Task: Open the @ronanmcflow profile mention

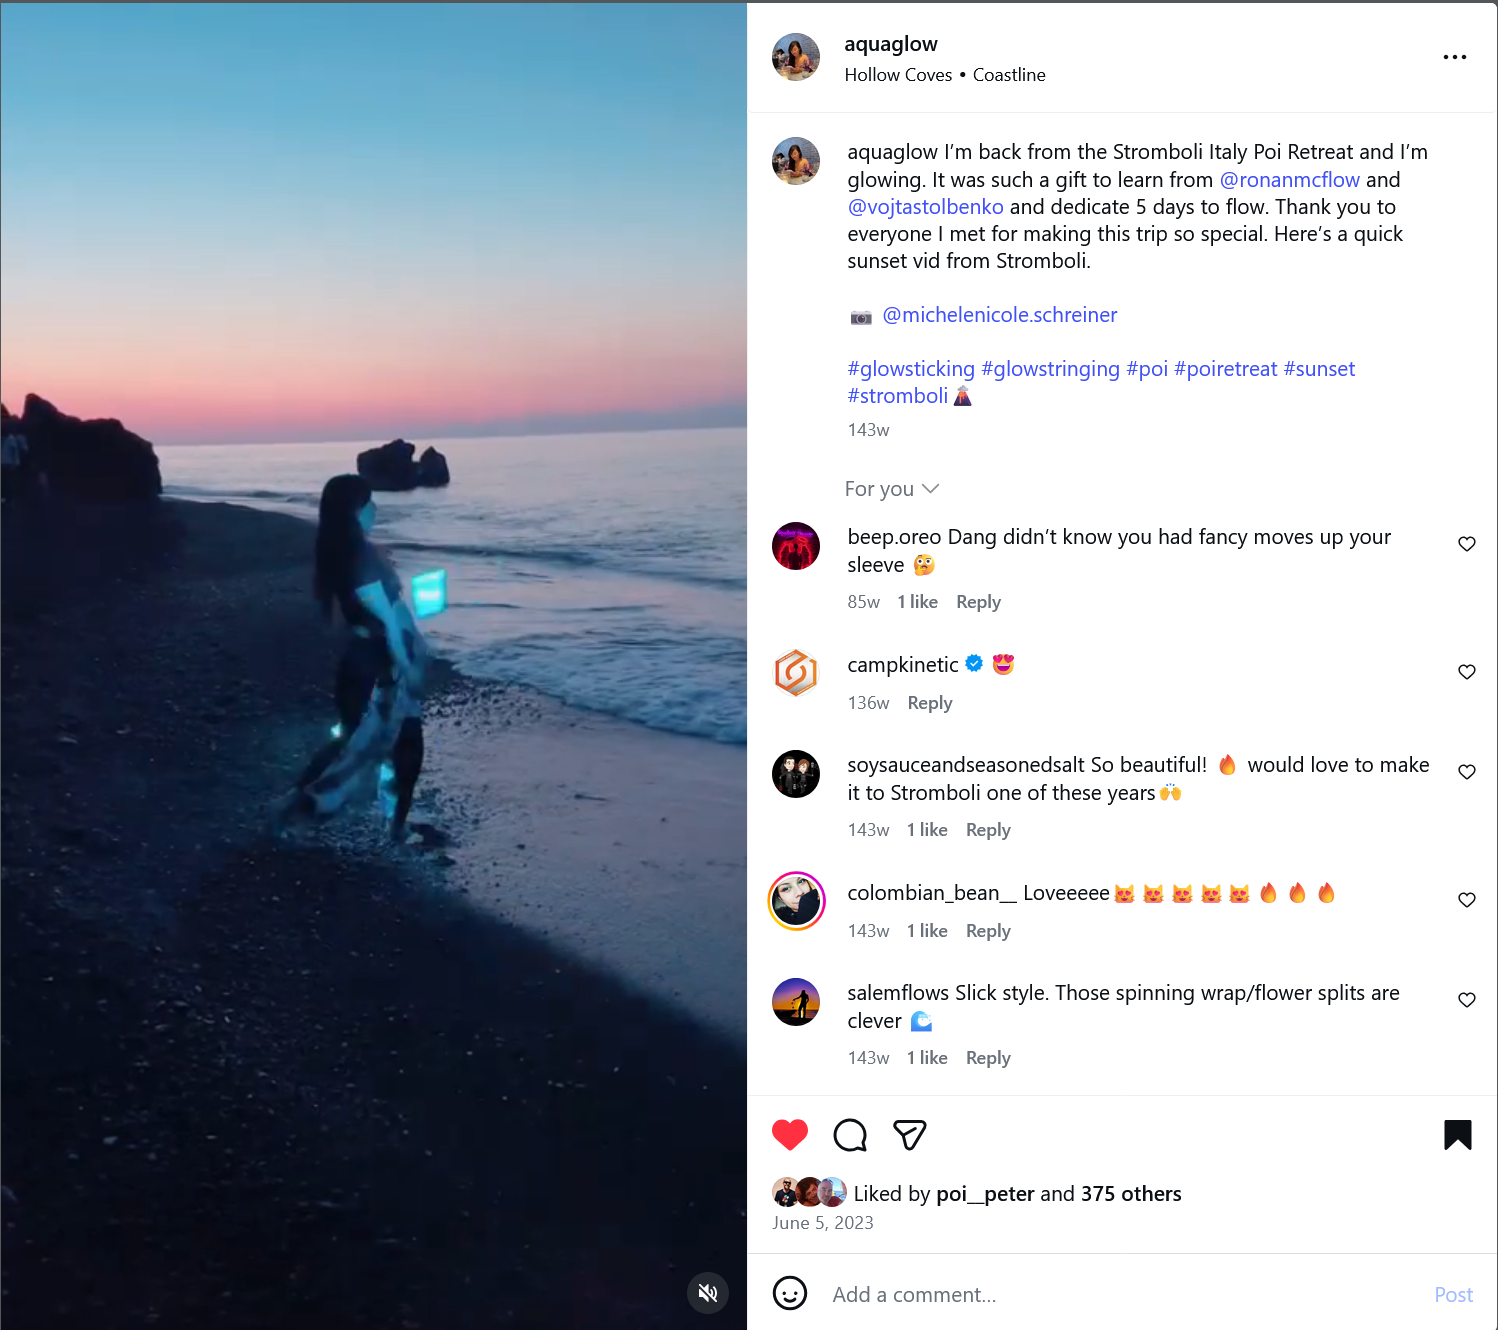Action: (1289, 180)
